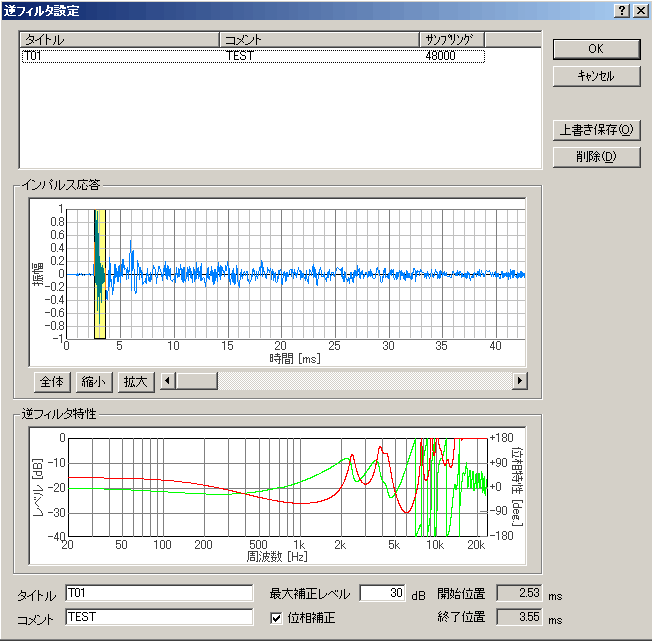Click the left scroll arrow of impulse graph
Screen dimensions: 652x641
[168, 381]
